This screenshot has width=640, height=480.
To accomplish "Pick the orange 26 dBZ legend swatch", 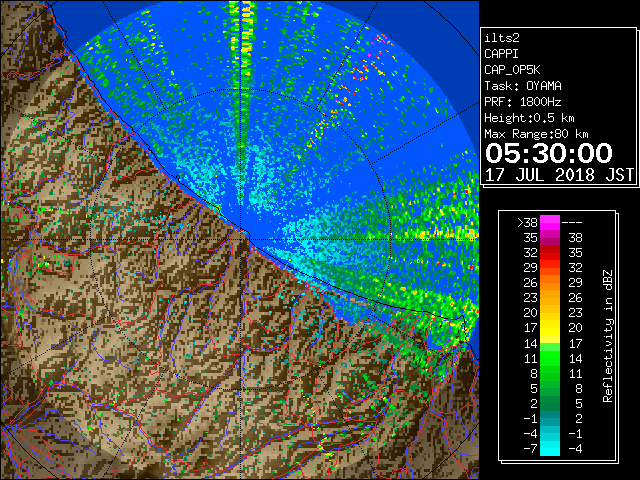I will click(x=550, y=282).
